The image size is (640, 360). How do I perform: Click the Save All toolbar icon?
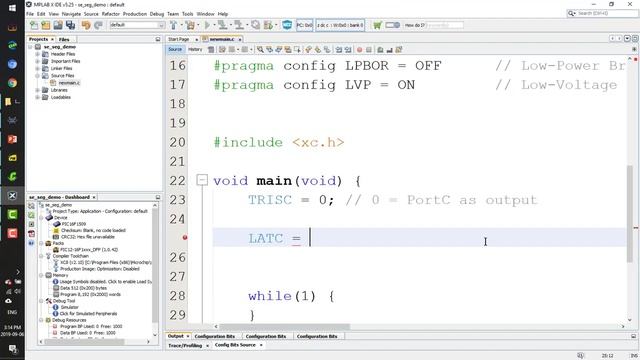(x=71, y=25)
